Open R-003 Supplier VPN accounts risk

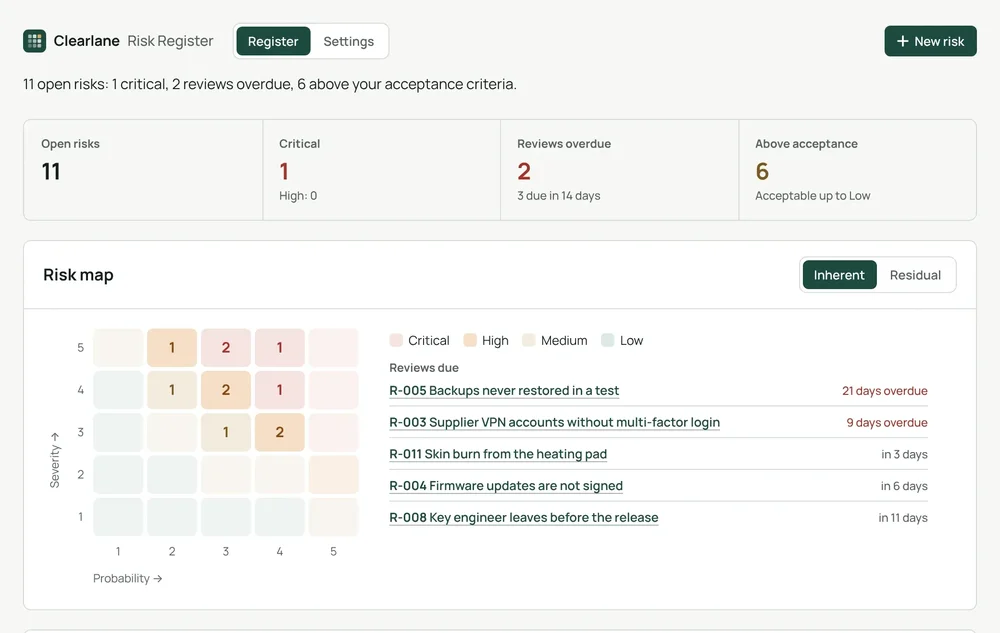[554, 422]
